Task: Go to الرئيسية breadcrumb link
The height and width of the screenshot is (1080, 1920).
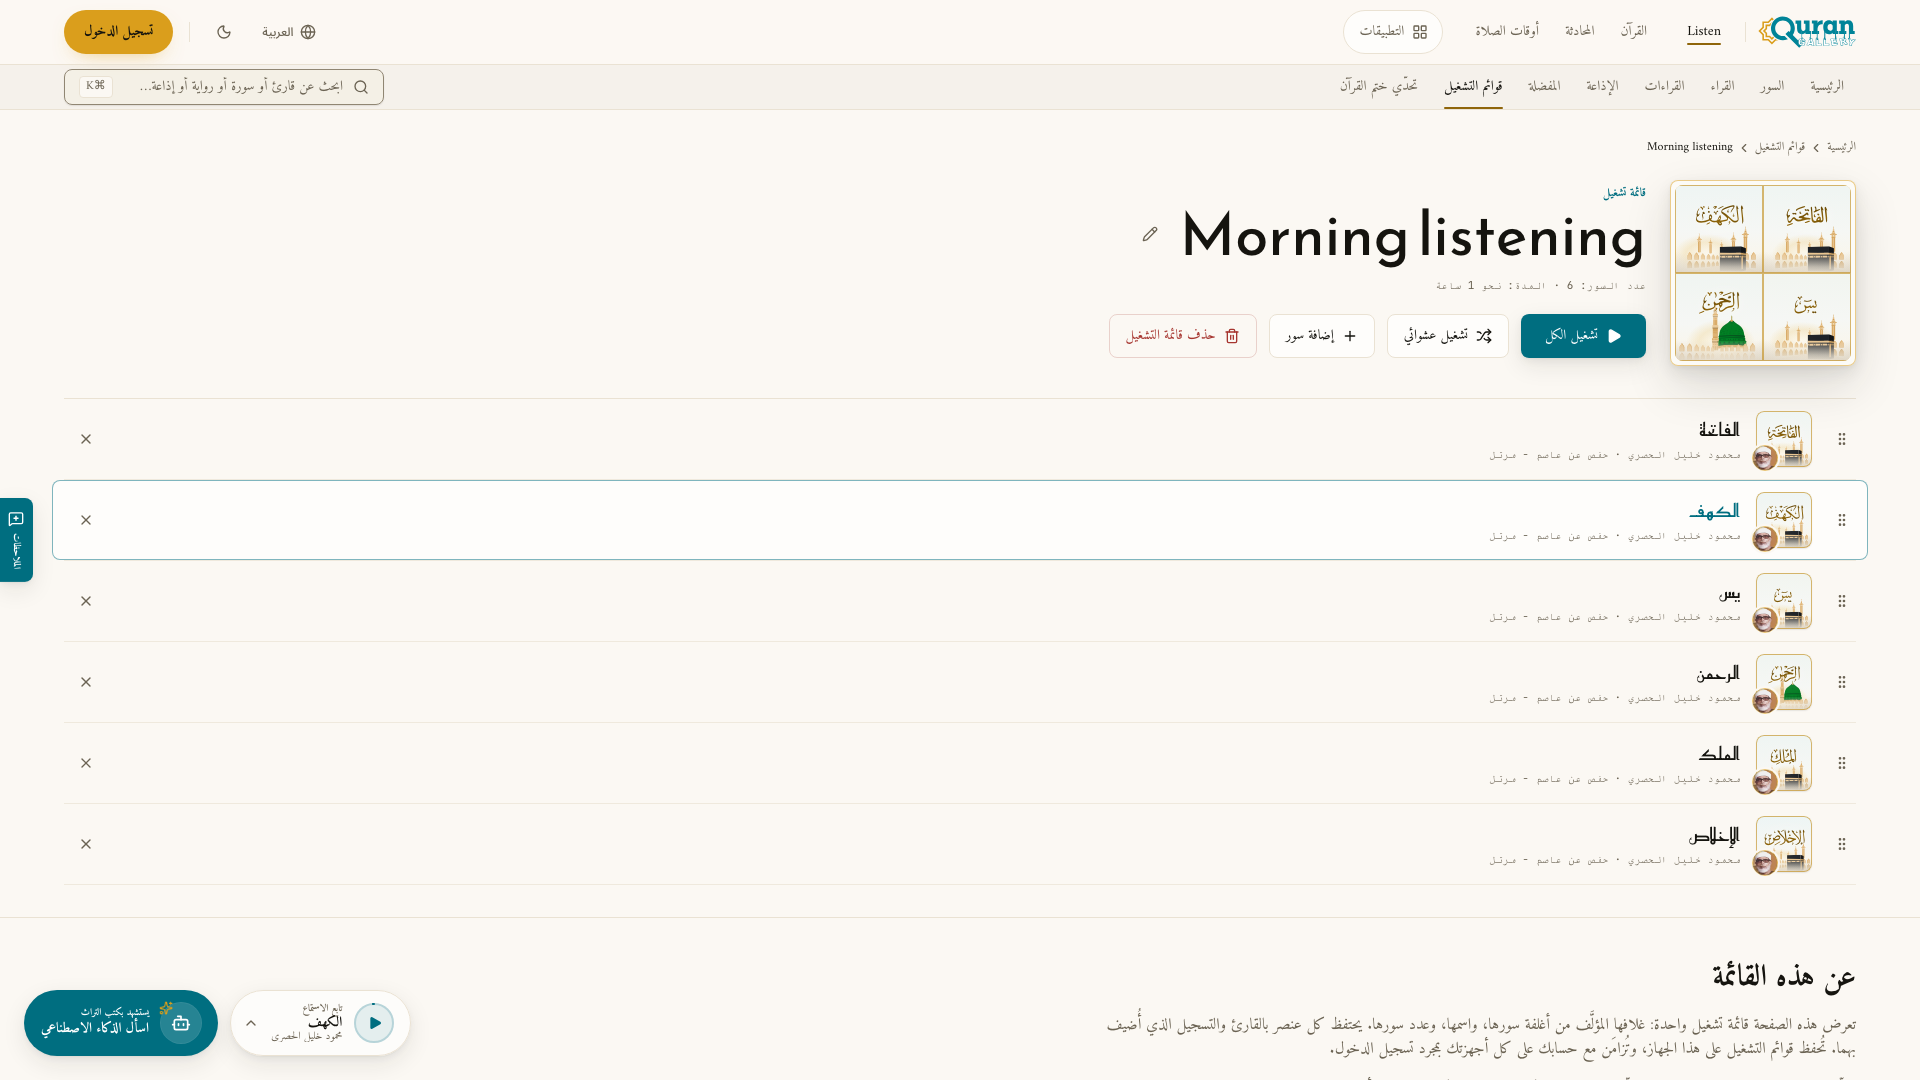Action: coord(1841,147)
